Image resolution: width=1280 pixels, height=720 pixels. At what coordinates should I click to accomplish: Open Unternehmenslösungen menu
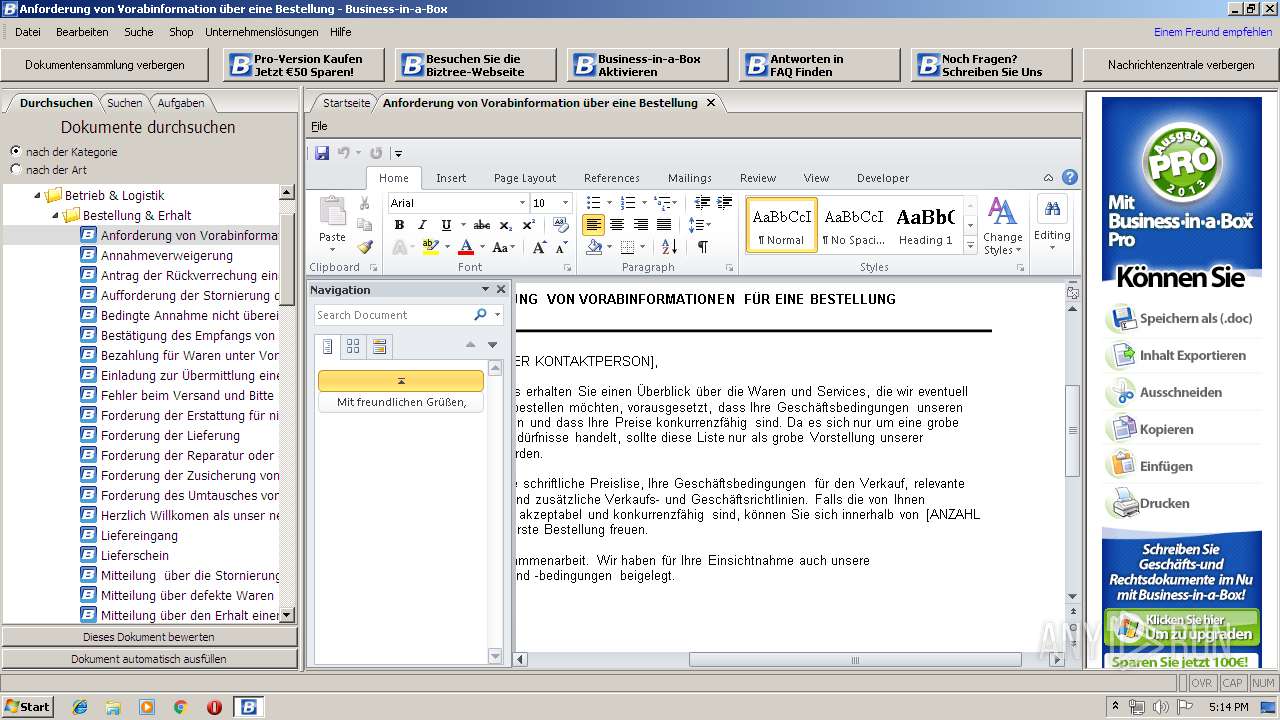click(261, 32)
